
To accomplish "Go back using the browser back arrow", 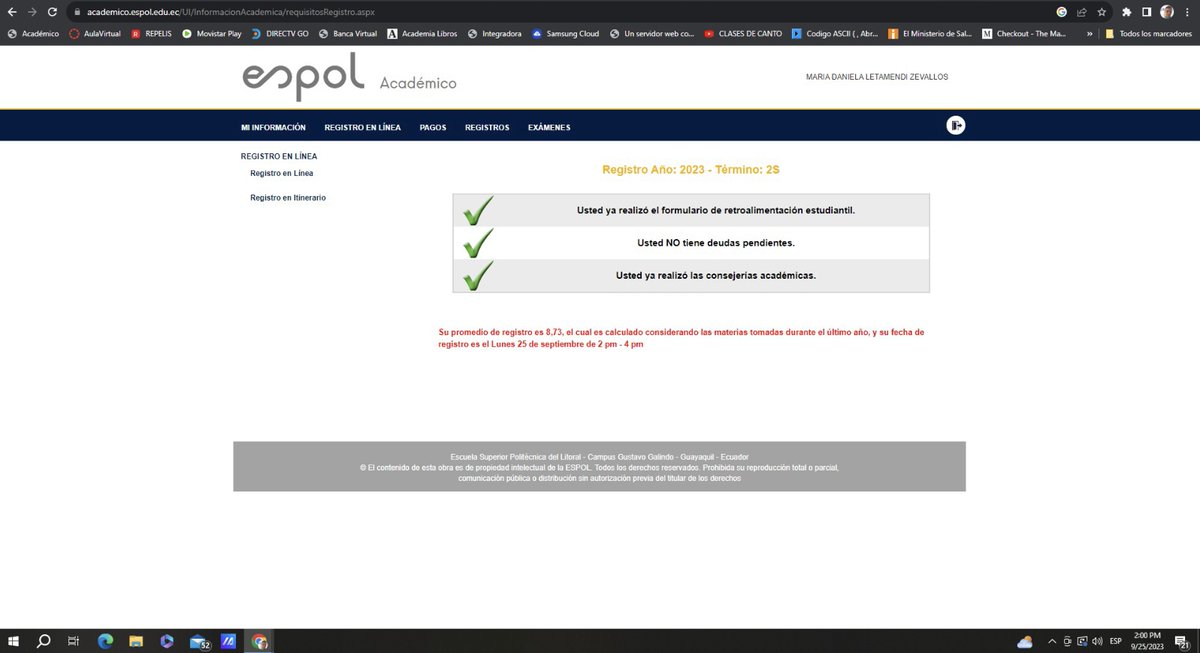I will point(12,12).
